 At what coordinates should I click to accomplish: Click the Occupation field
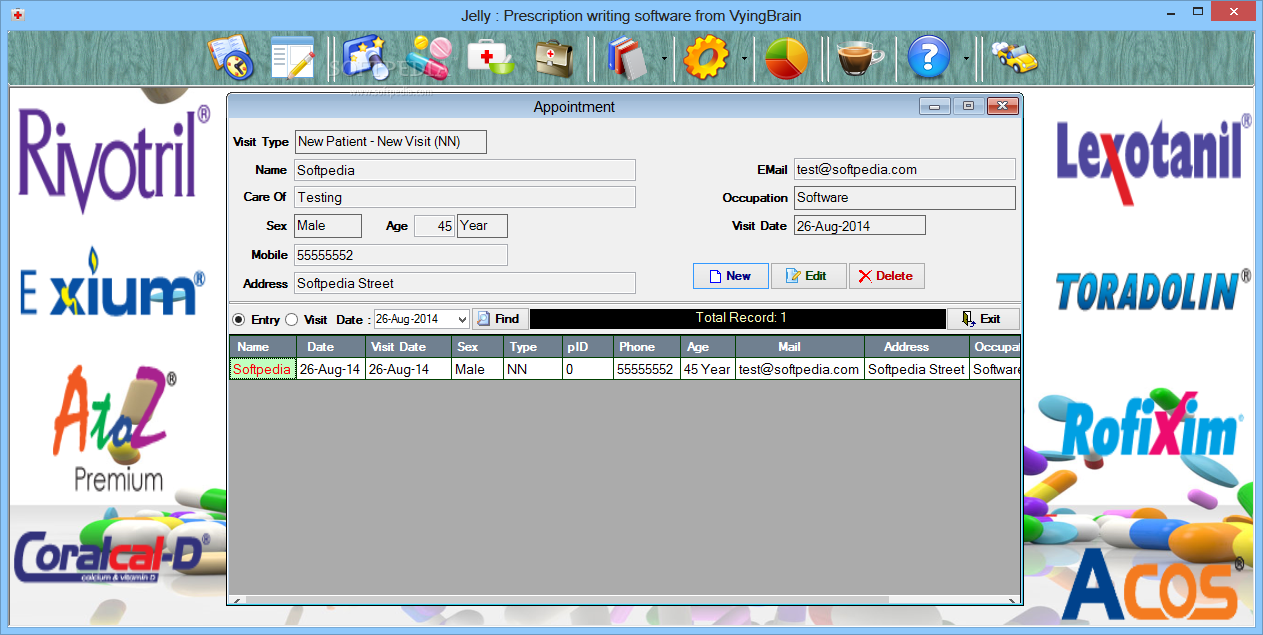905,198
